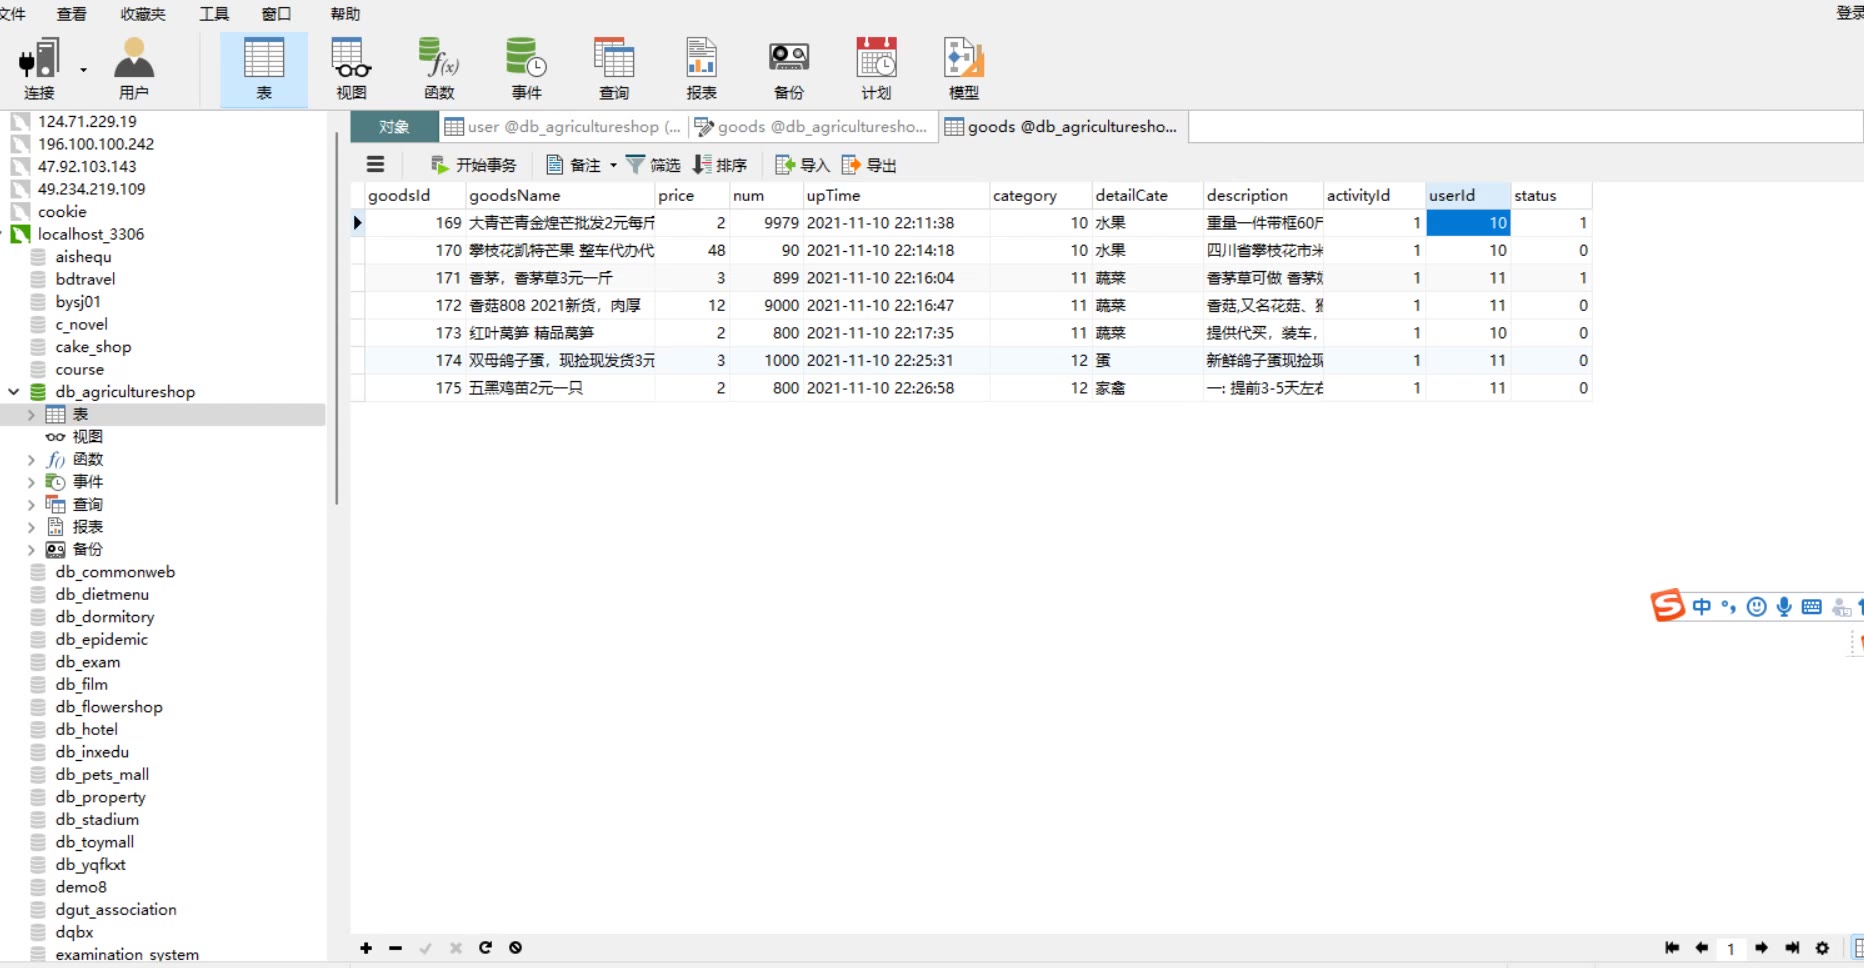
Task: Open the Function (函数) toolbar icon
Action: [439, 68]
